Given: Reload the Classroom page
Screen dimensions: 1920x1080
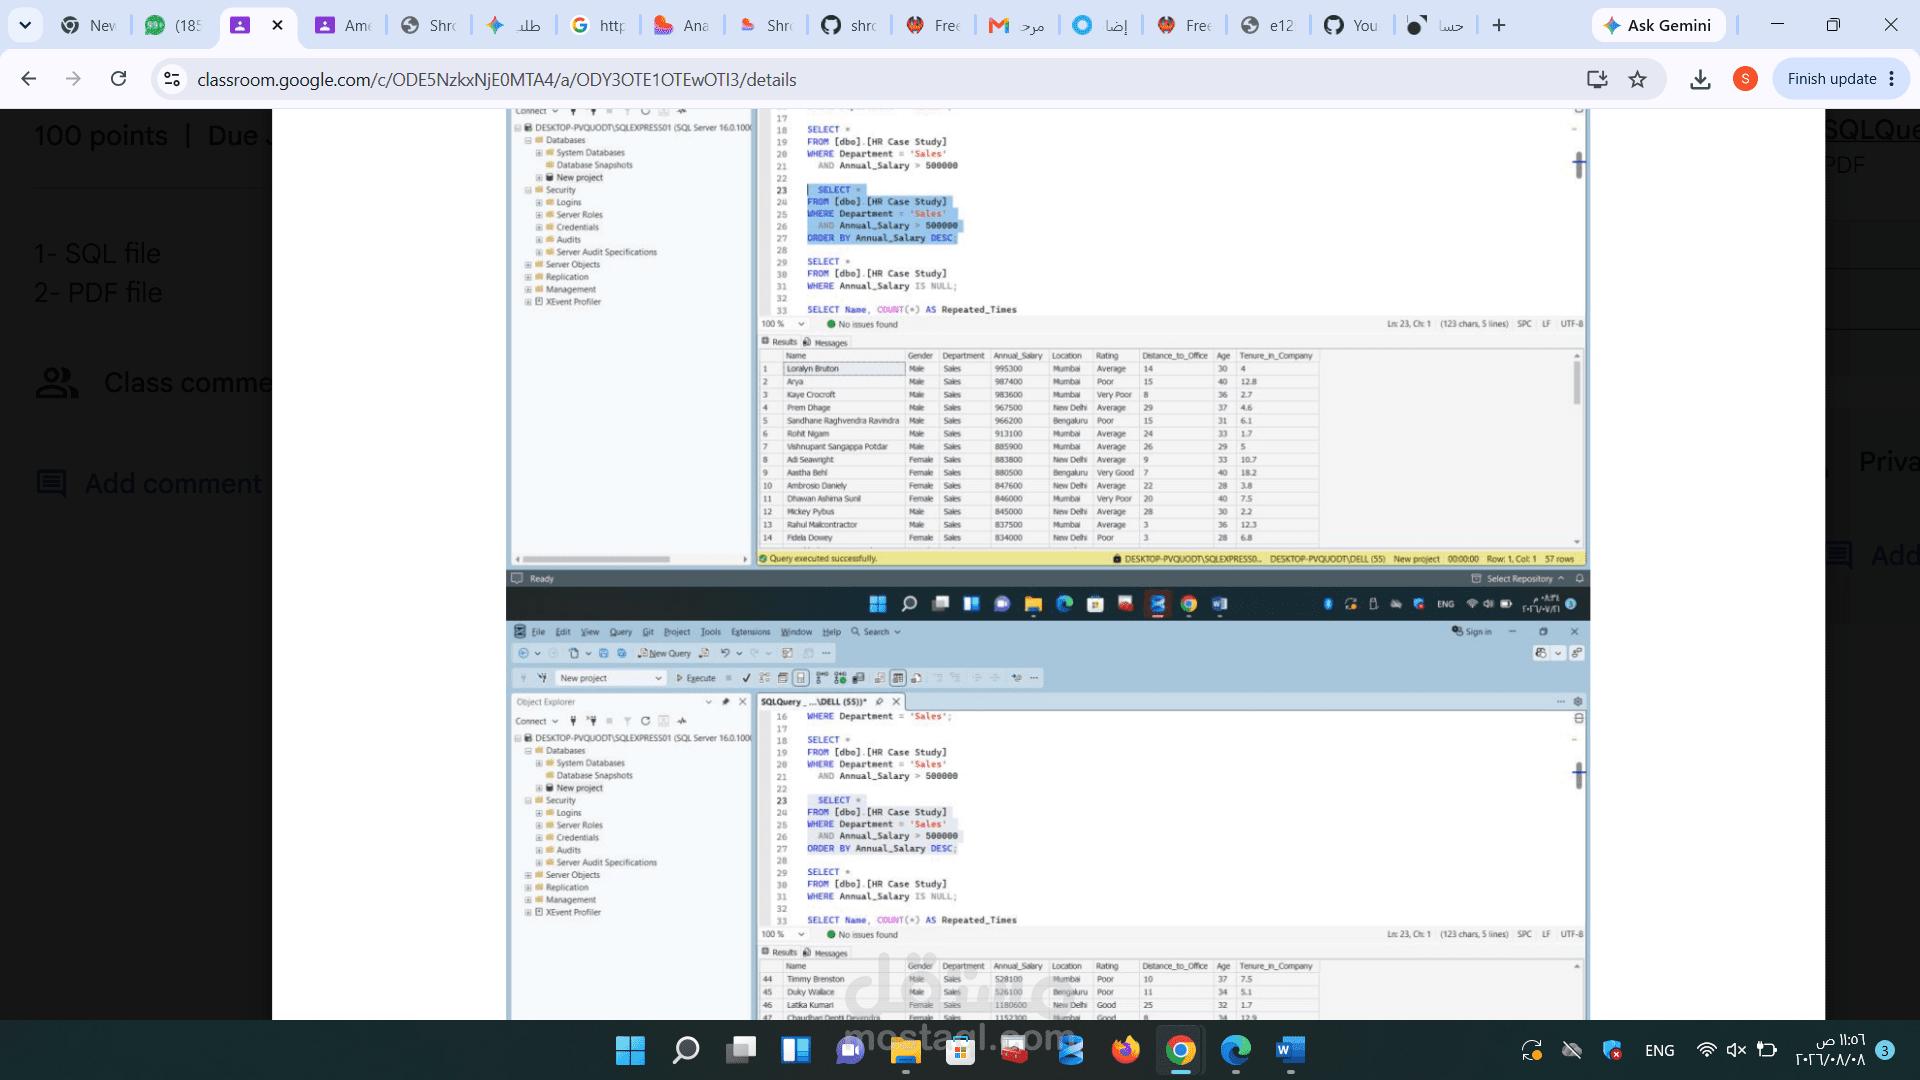Looking at the screenshot, I should pyautogui.click(x=118, y=79).
